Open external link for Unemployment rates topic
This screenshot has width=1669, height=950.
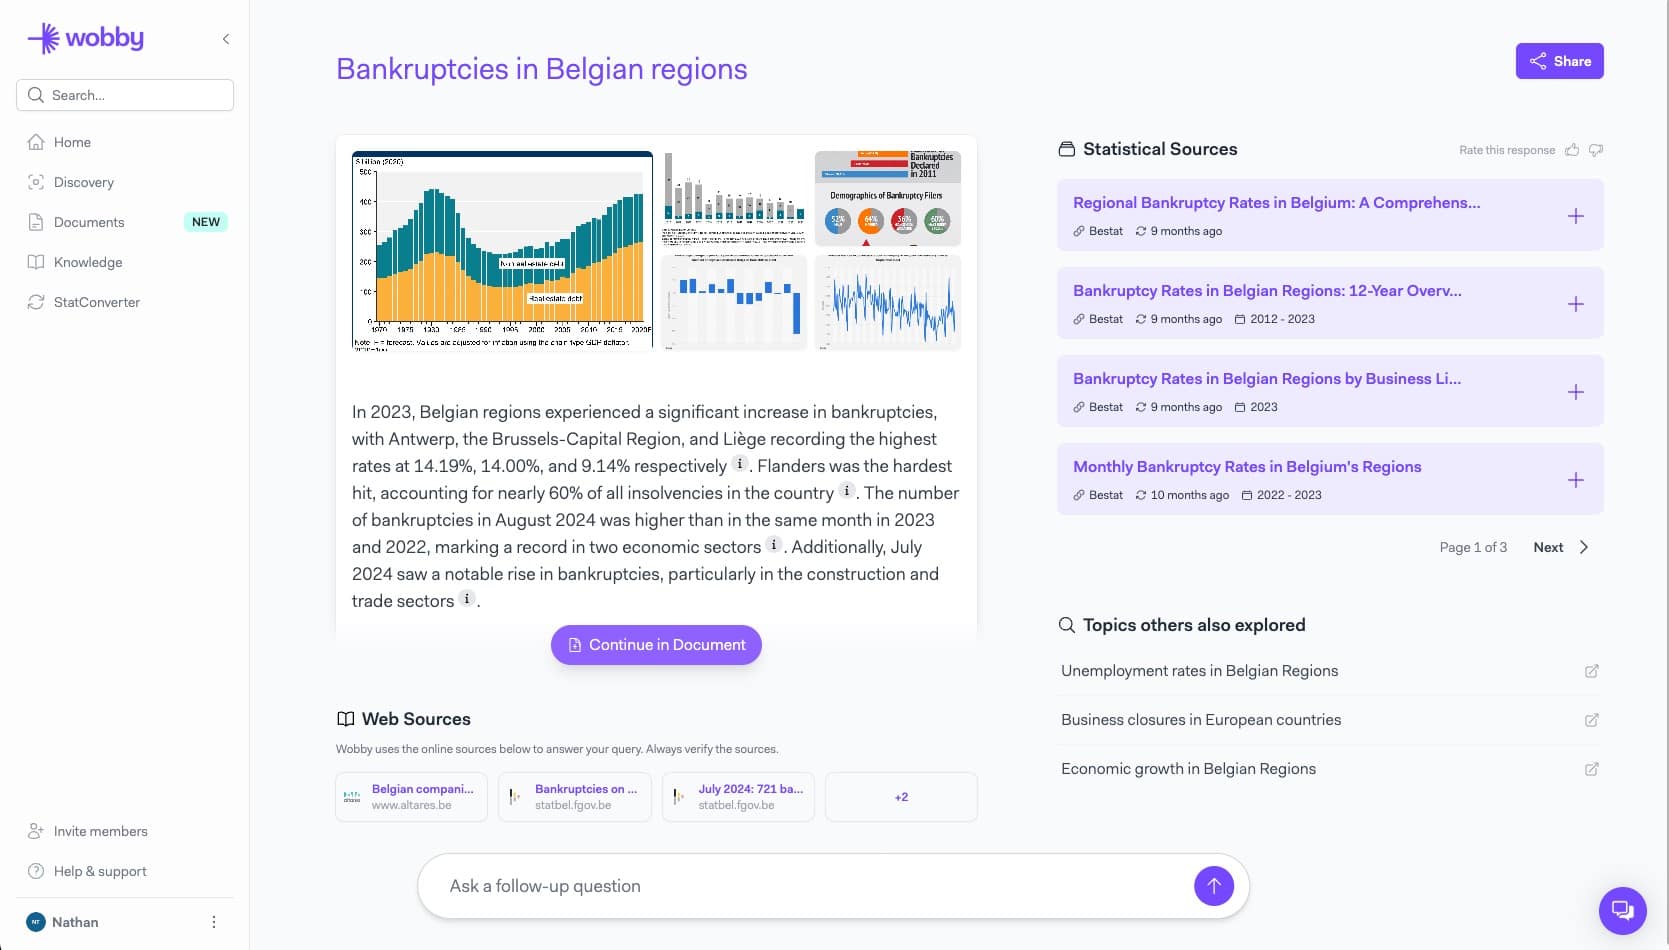(x=1592, y=671)
